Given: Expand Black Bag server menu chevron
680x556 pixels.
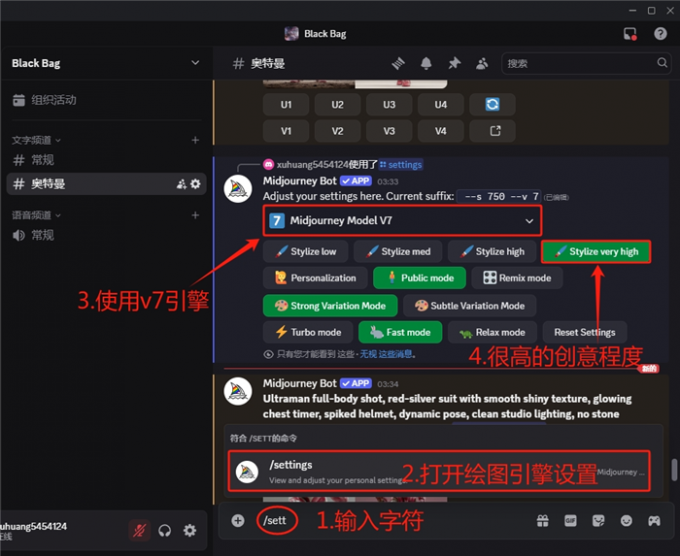Looking at the screenshot, I should click(195, 63).
